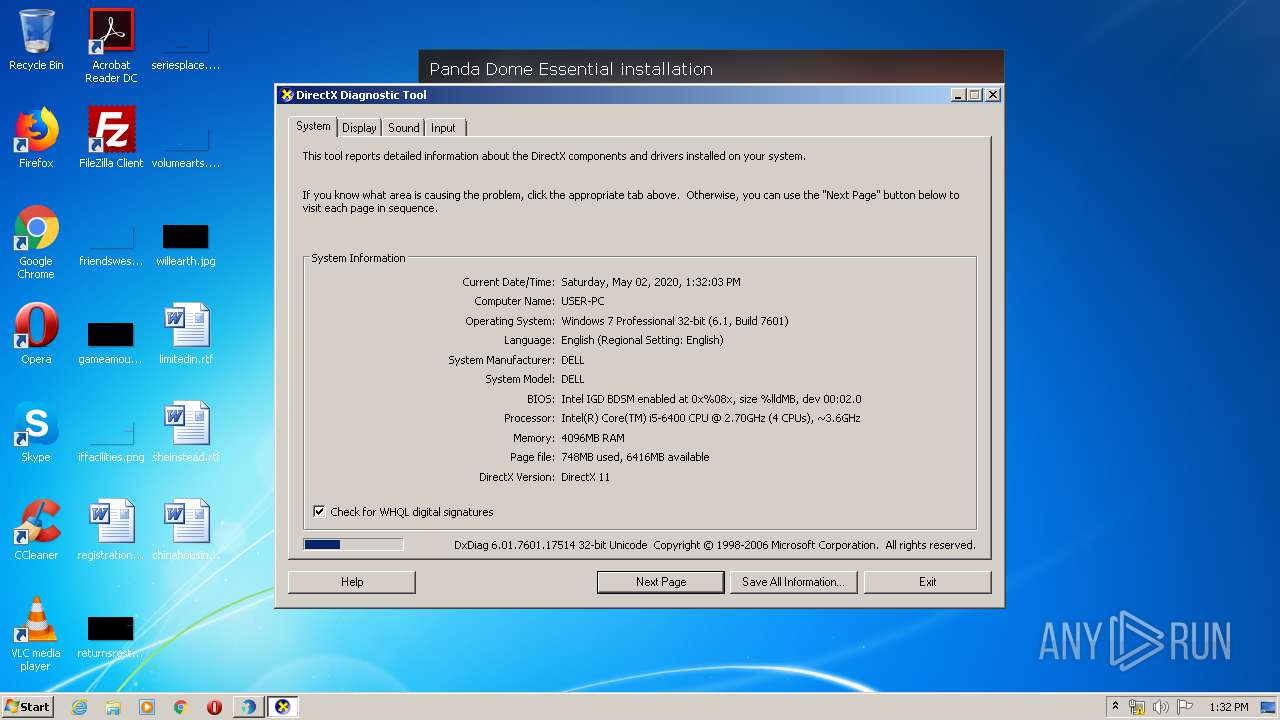Viewport: 1280px width, 720px height.
Task: Click Chrome icon in taskbar
Action: click(181, 707)
